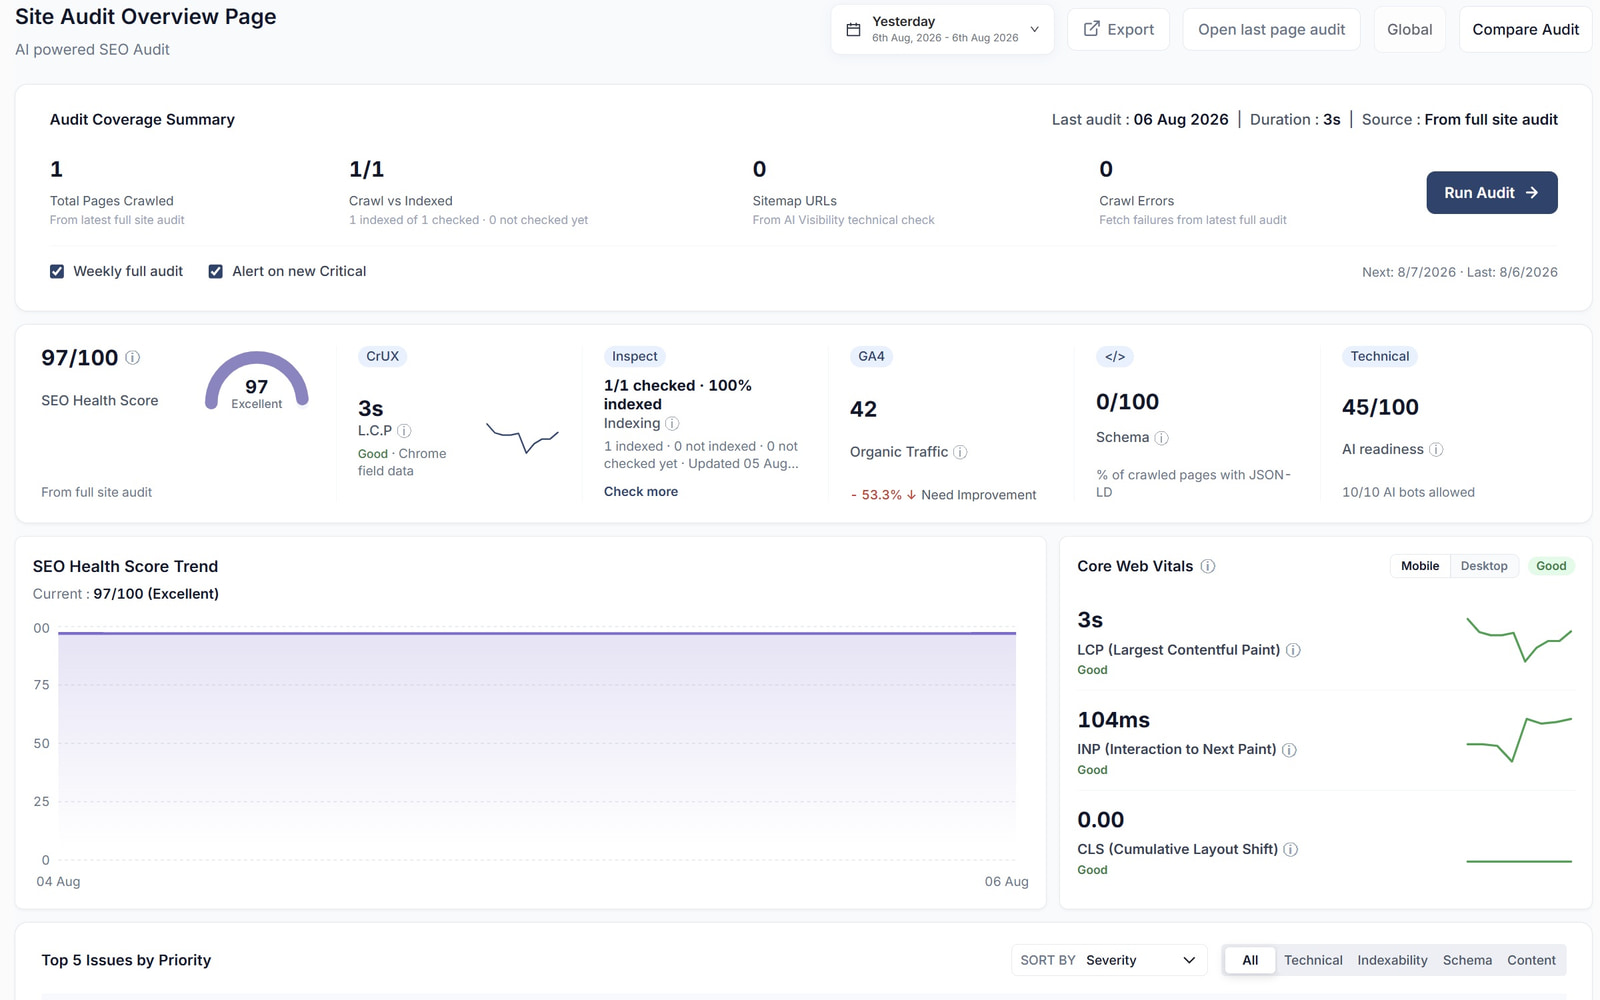
Task: Click the calendar icon in date picker
Action: (853, 30)
